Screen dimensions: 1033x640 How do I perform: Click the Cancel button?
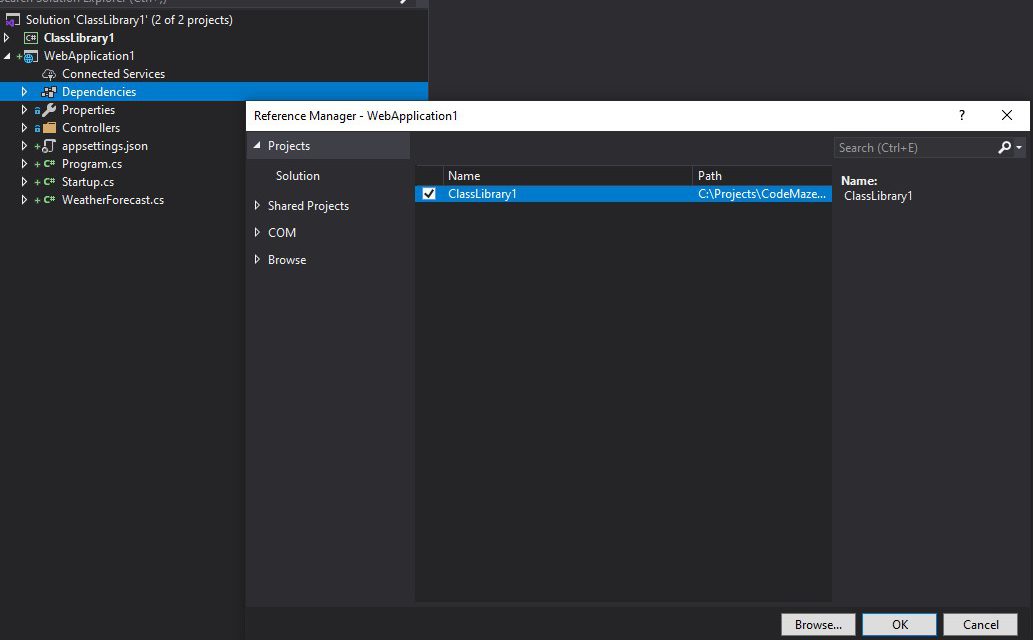coord(980,624)
